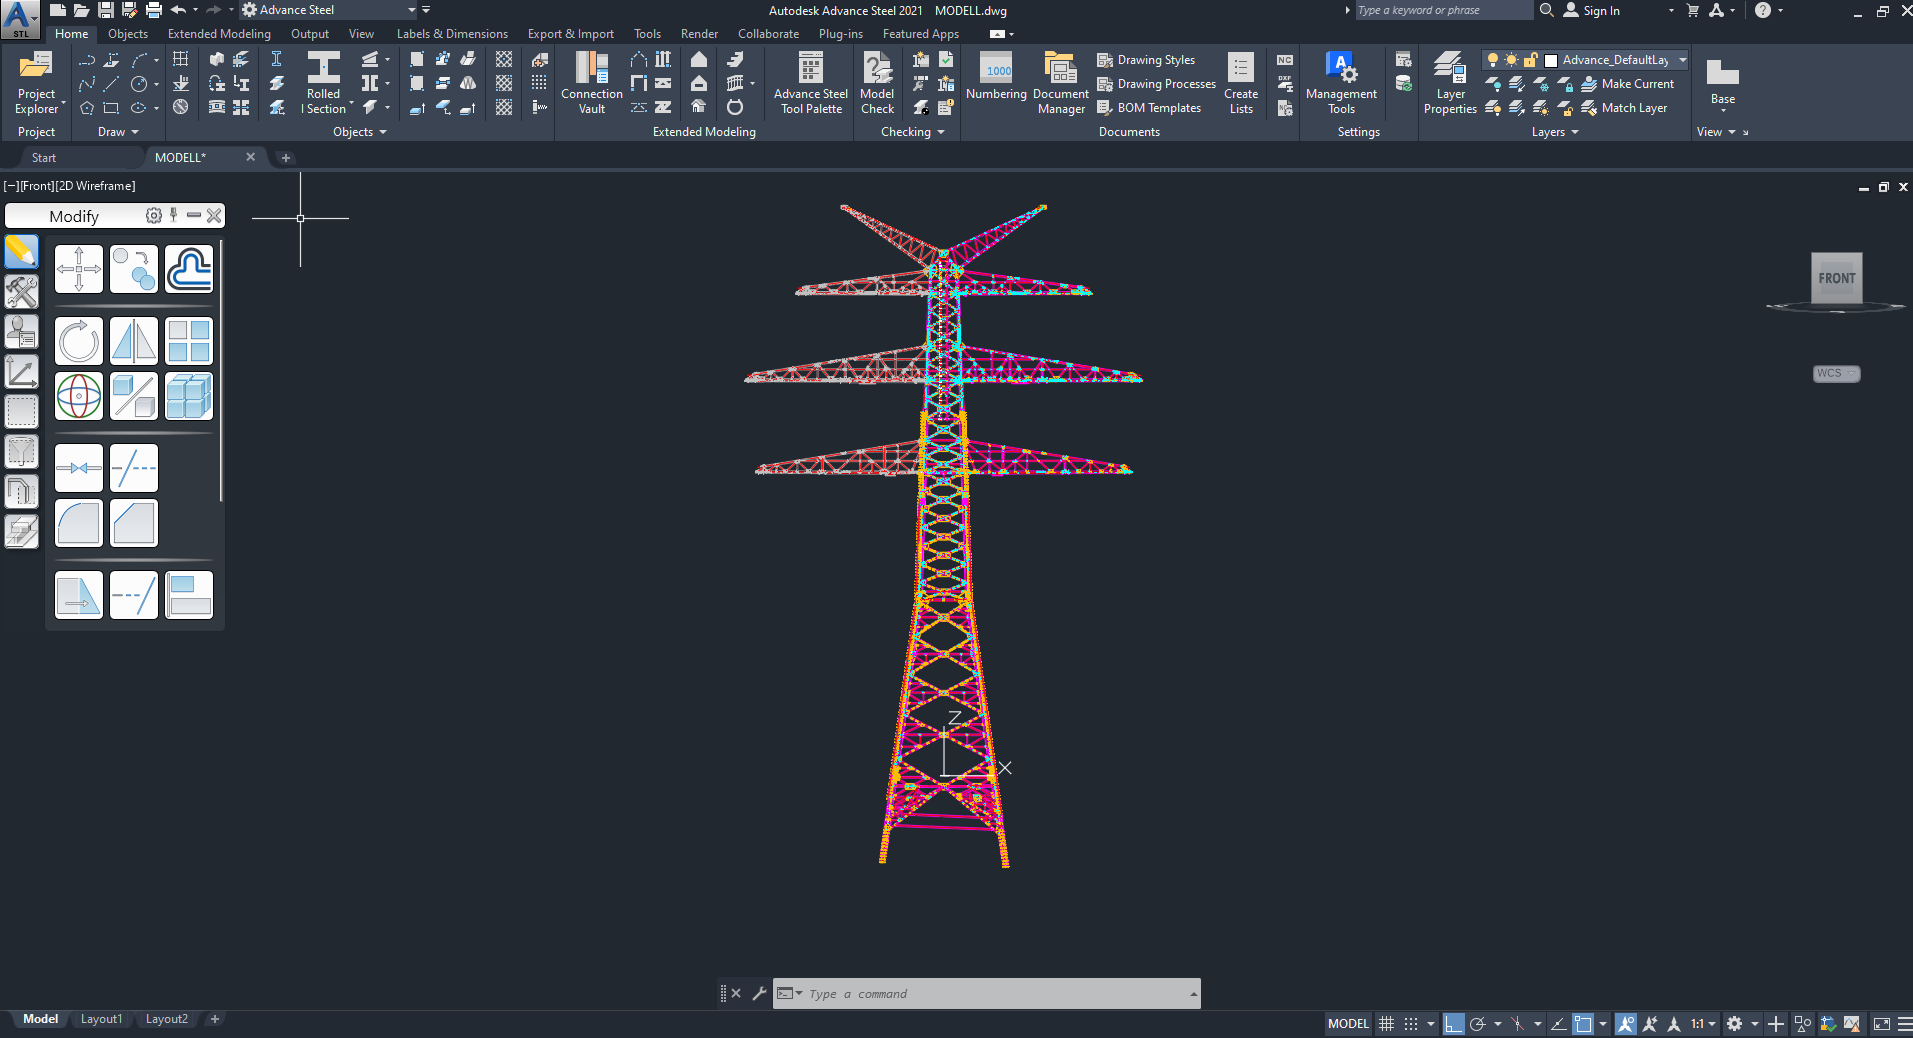This screenshot has width=1913, height=1038.
Task: Select the Mirror tool in Modify palette
Action: 134,341
